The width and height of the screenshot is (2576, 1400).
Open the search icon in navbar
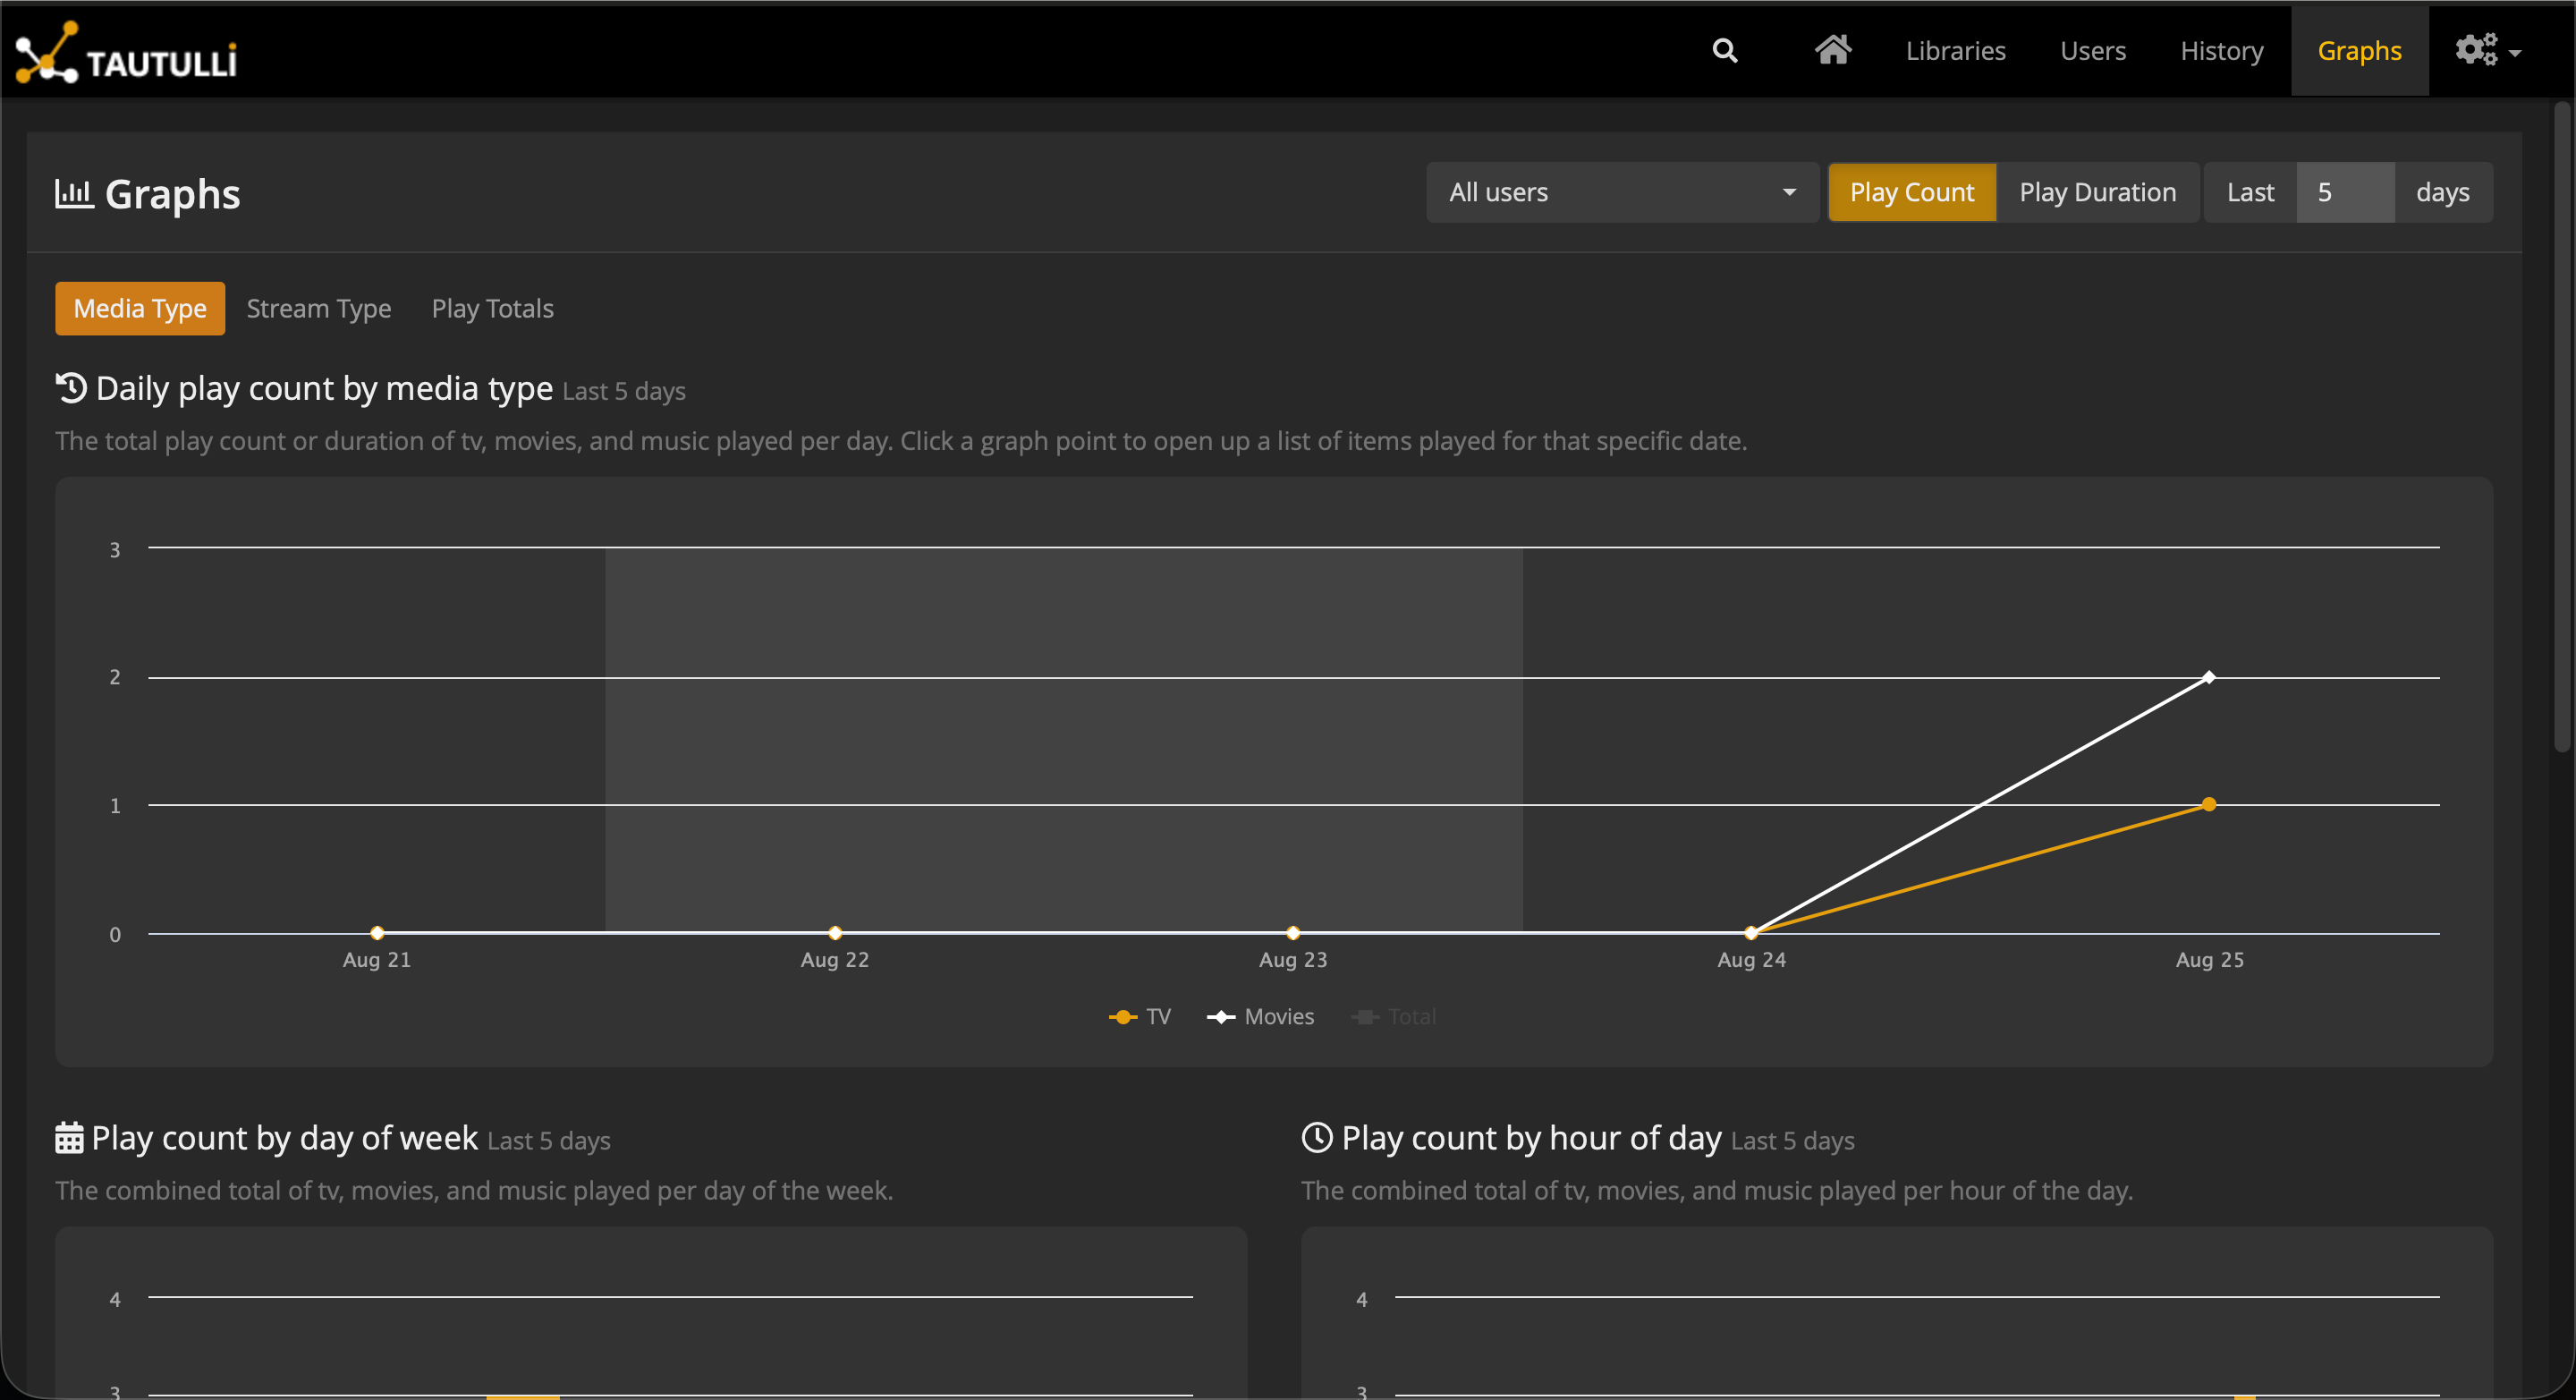pos(1725,51)
